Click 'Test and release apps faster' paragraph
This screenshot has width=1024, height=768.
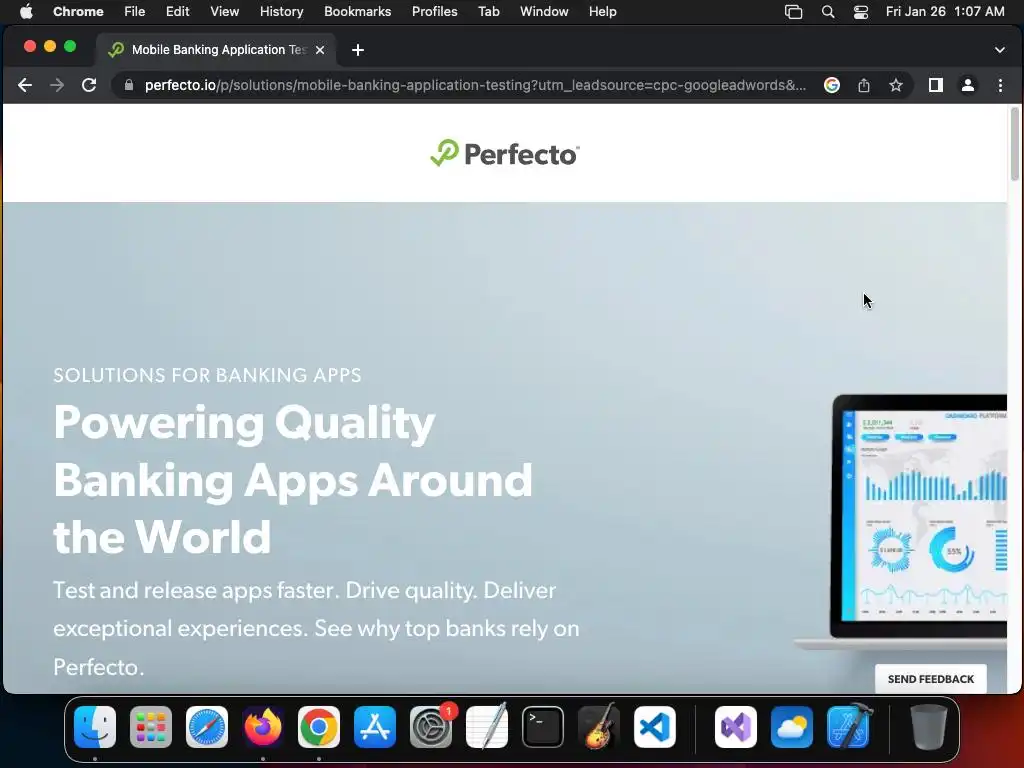coord(316,628)
